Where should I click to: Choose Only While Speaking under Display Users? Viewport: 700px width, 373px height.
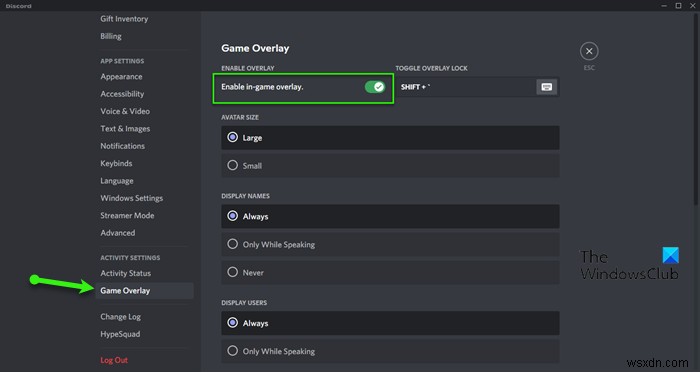(390, 351)
